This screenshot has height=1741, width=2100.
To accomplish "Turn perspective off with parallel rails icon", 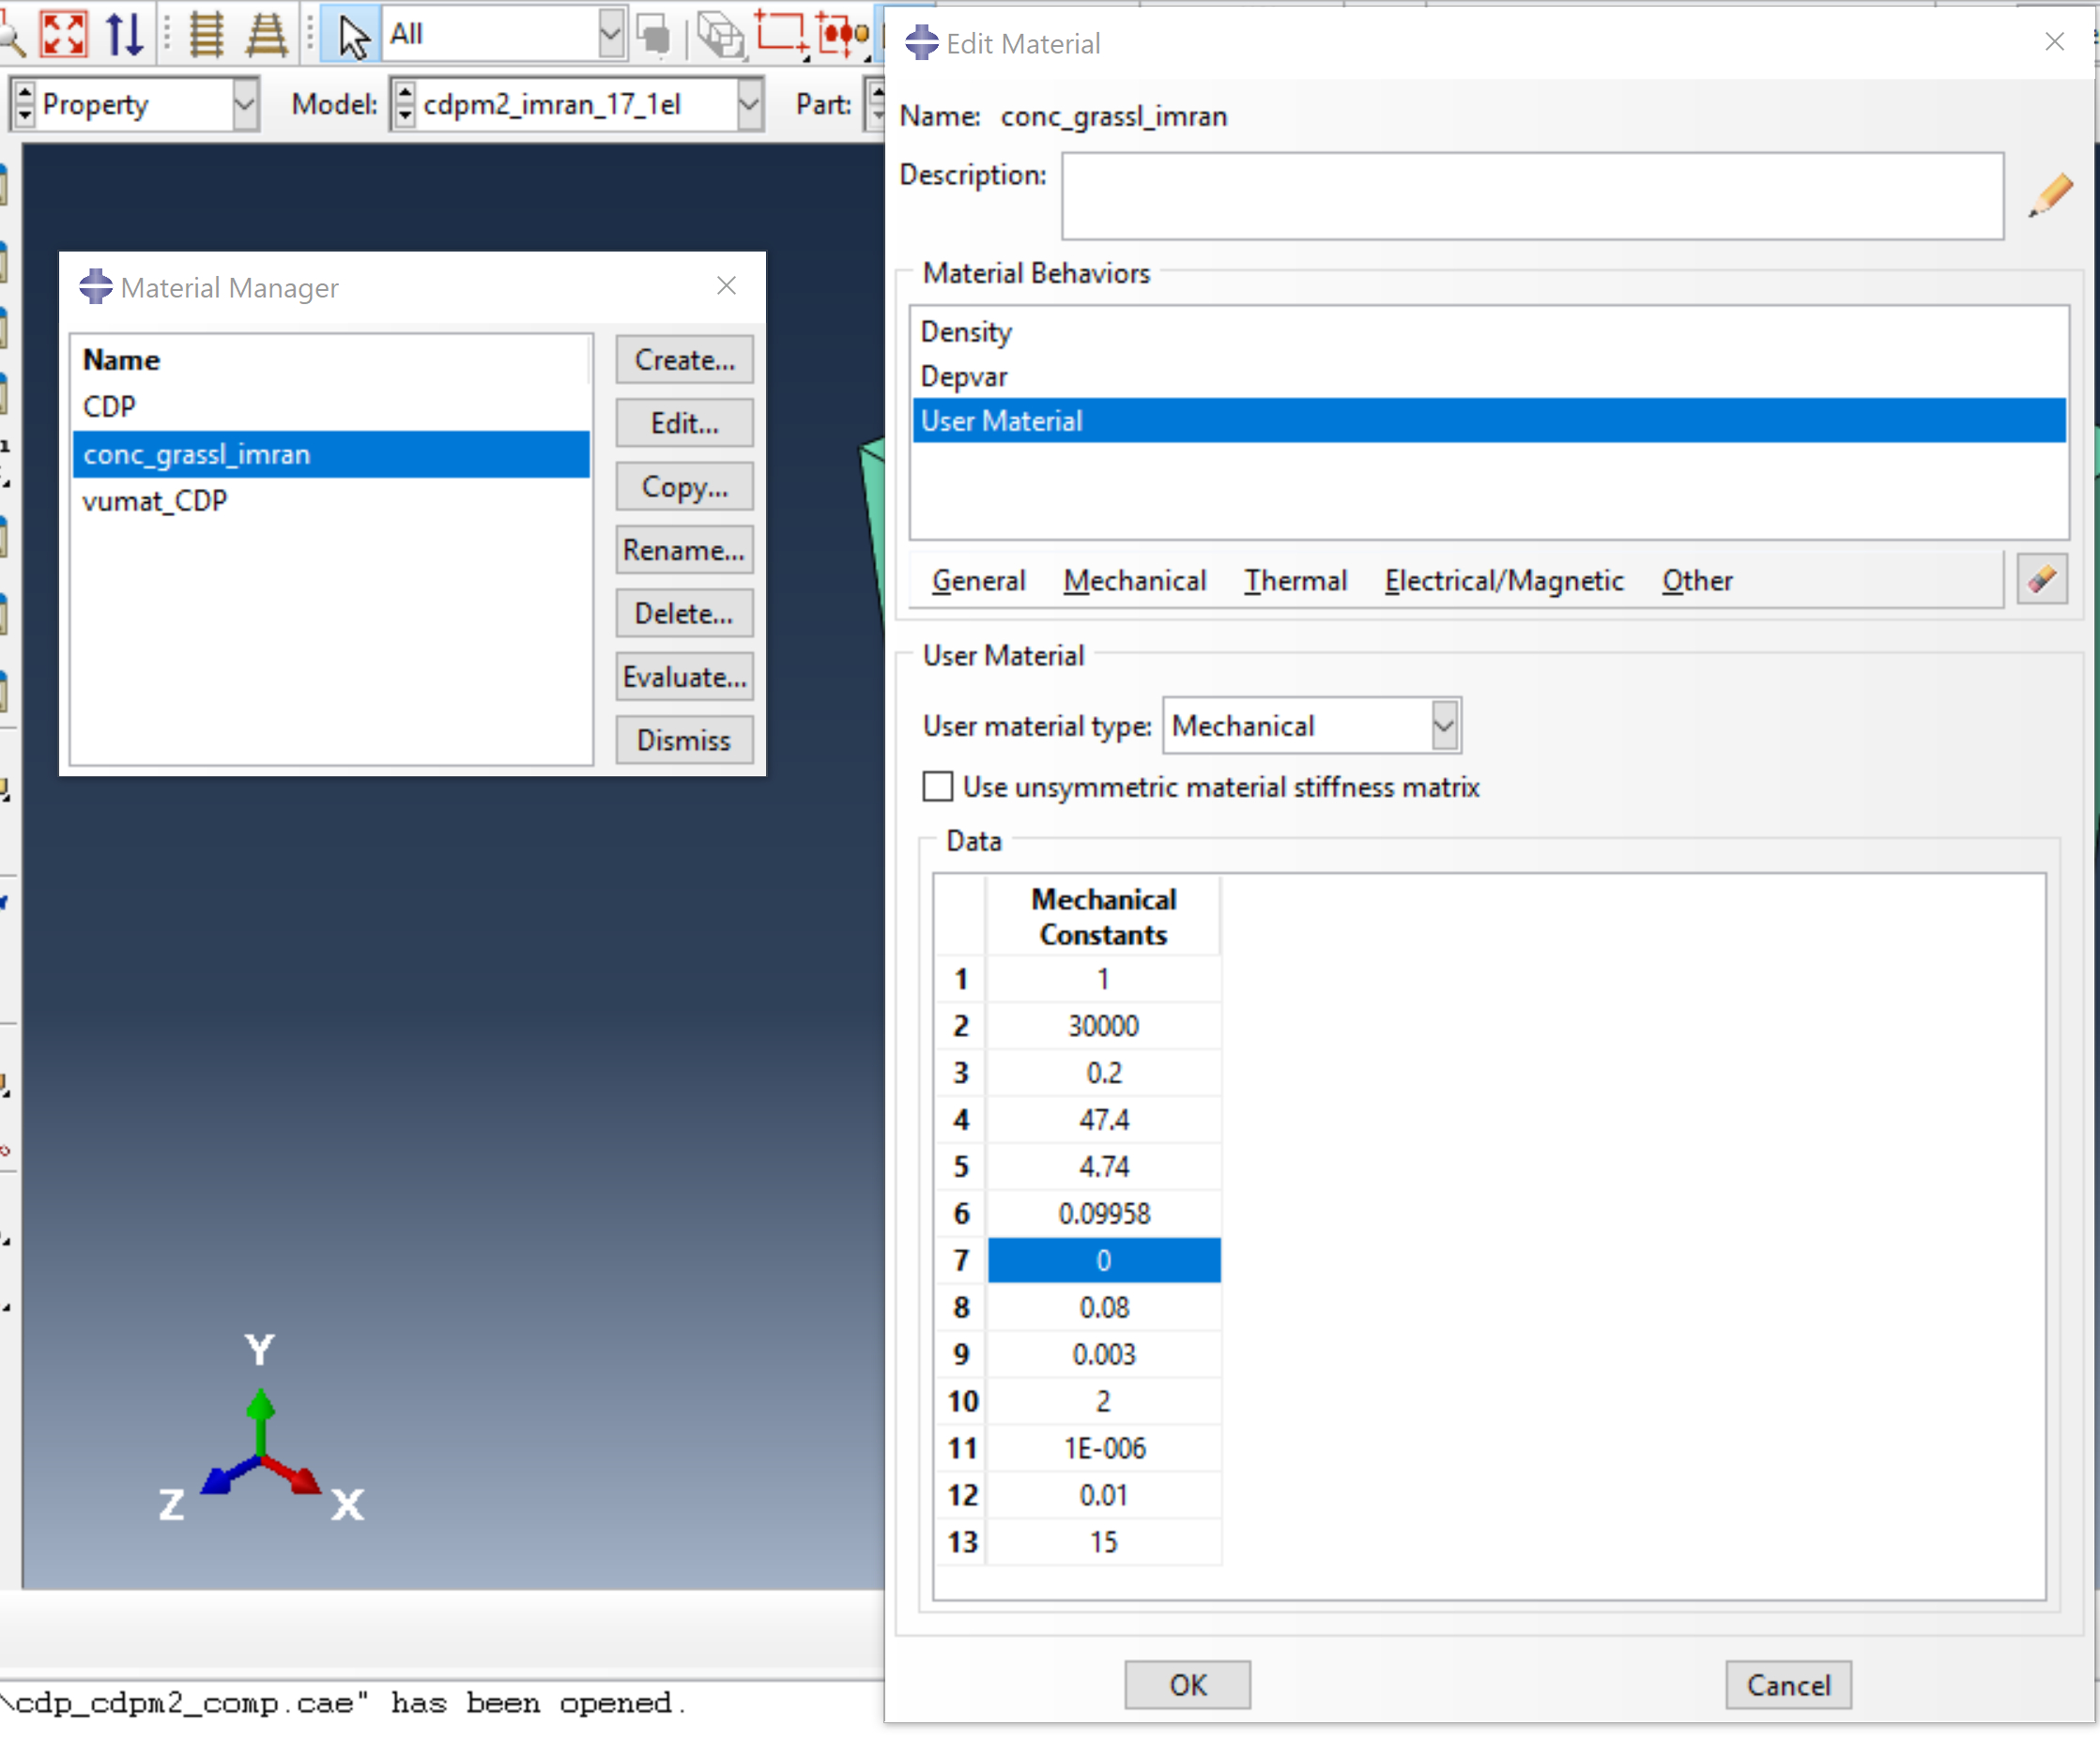I will 207,34.
